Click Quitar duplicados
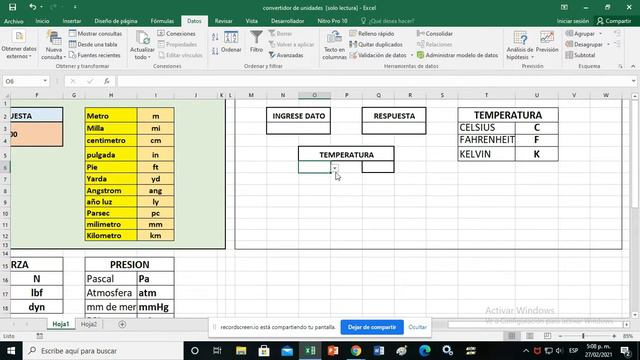The image size is (640, 360). click(x=376, y=44)
